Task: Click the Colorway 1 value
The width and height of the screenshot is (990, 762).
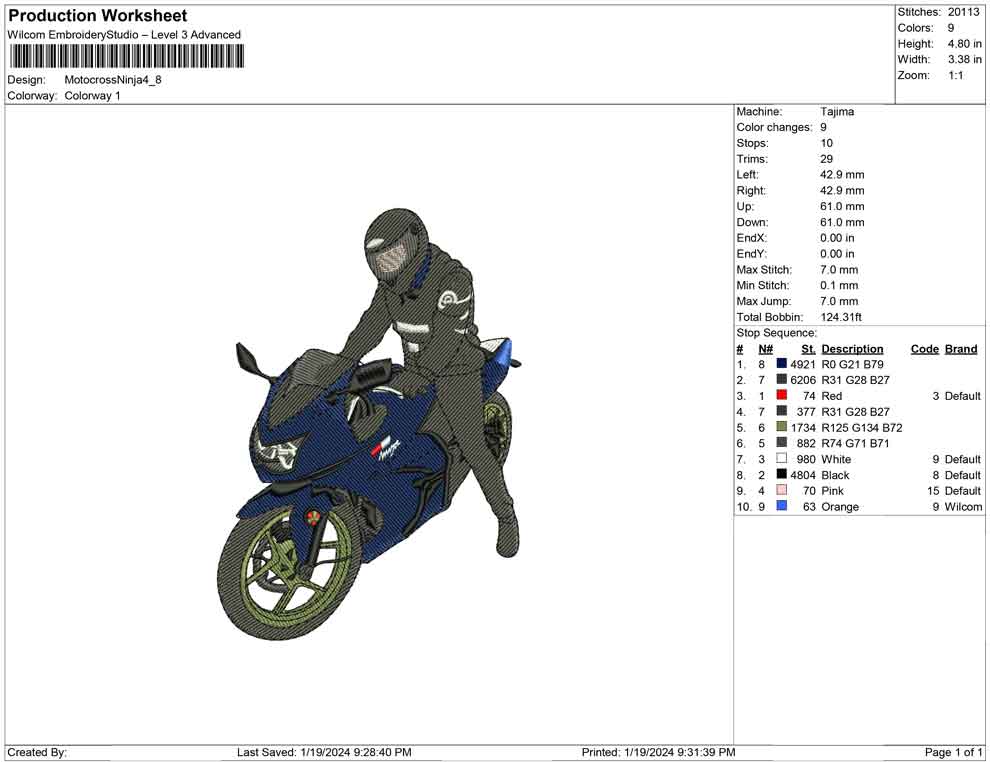Action: coord(92,95)
